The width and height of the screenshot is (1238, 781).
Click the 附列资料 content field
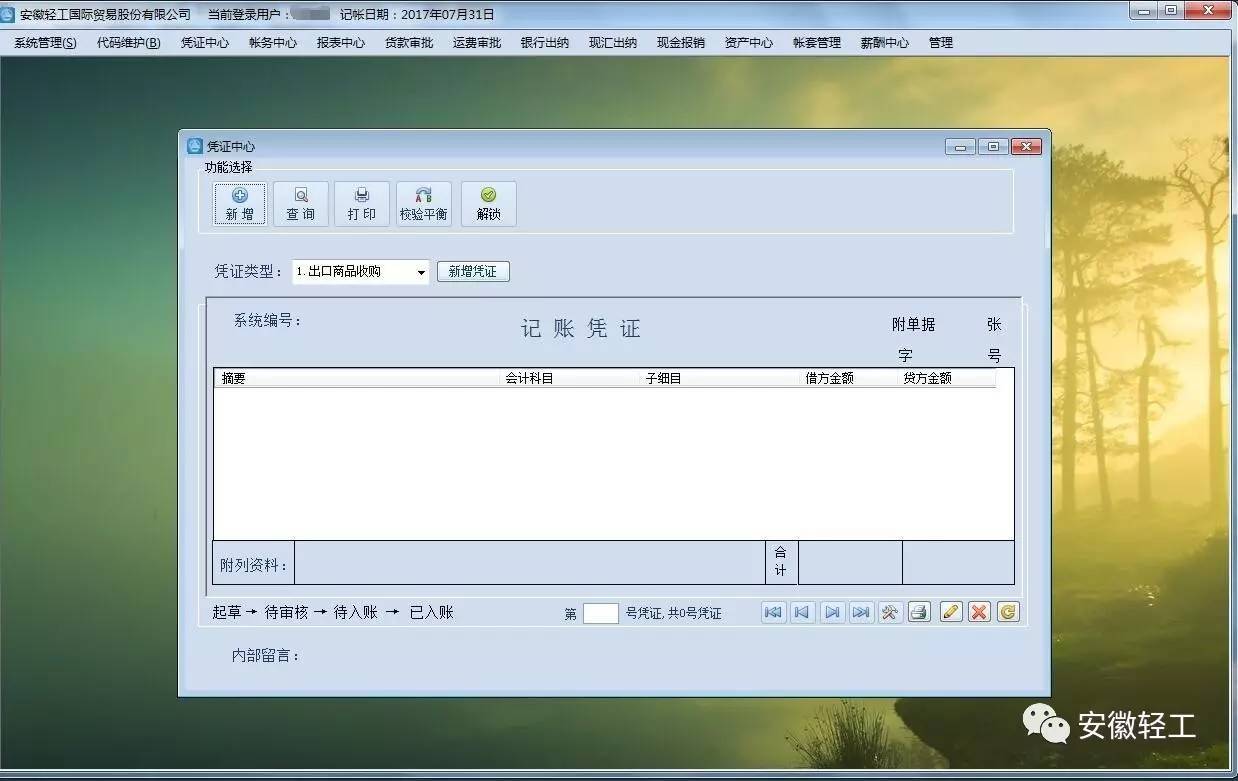(530, 563)
